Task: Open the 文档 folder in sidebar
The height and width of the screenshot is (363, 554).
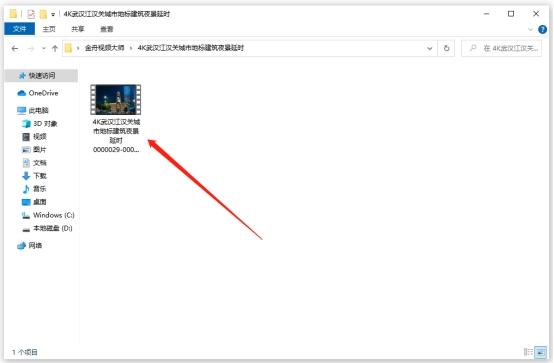Action: click(x=34, y=163)
